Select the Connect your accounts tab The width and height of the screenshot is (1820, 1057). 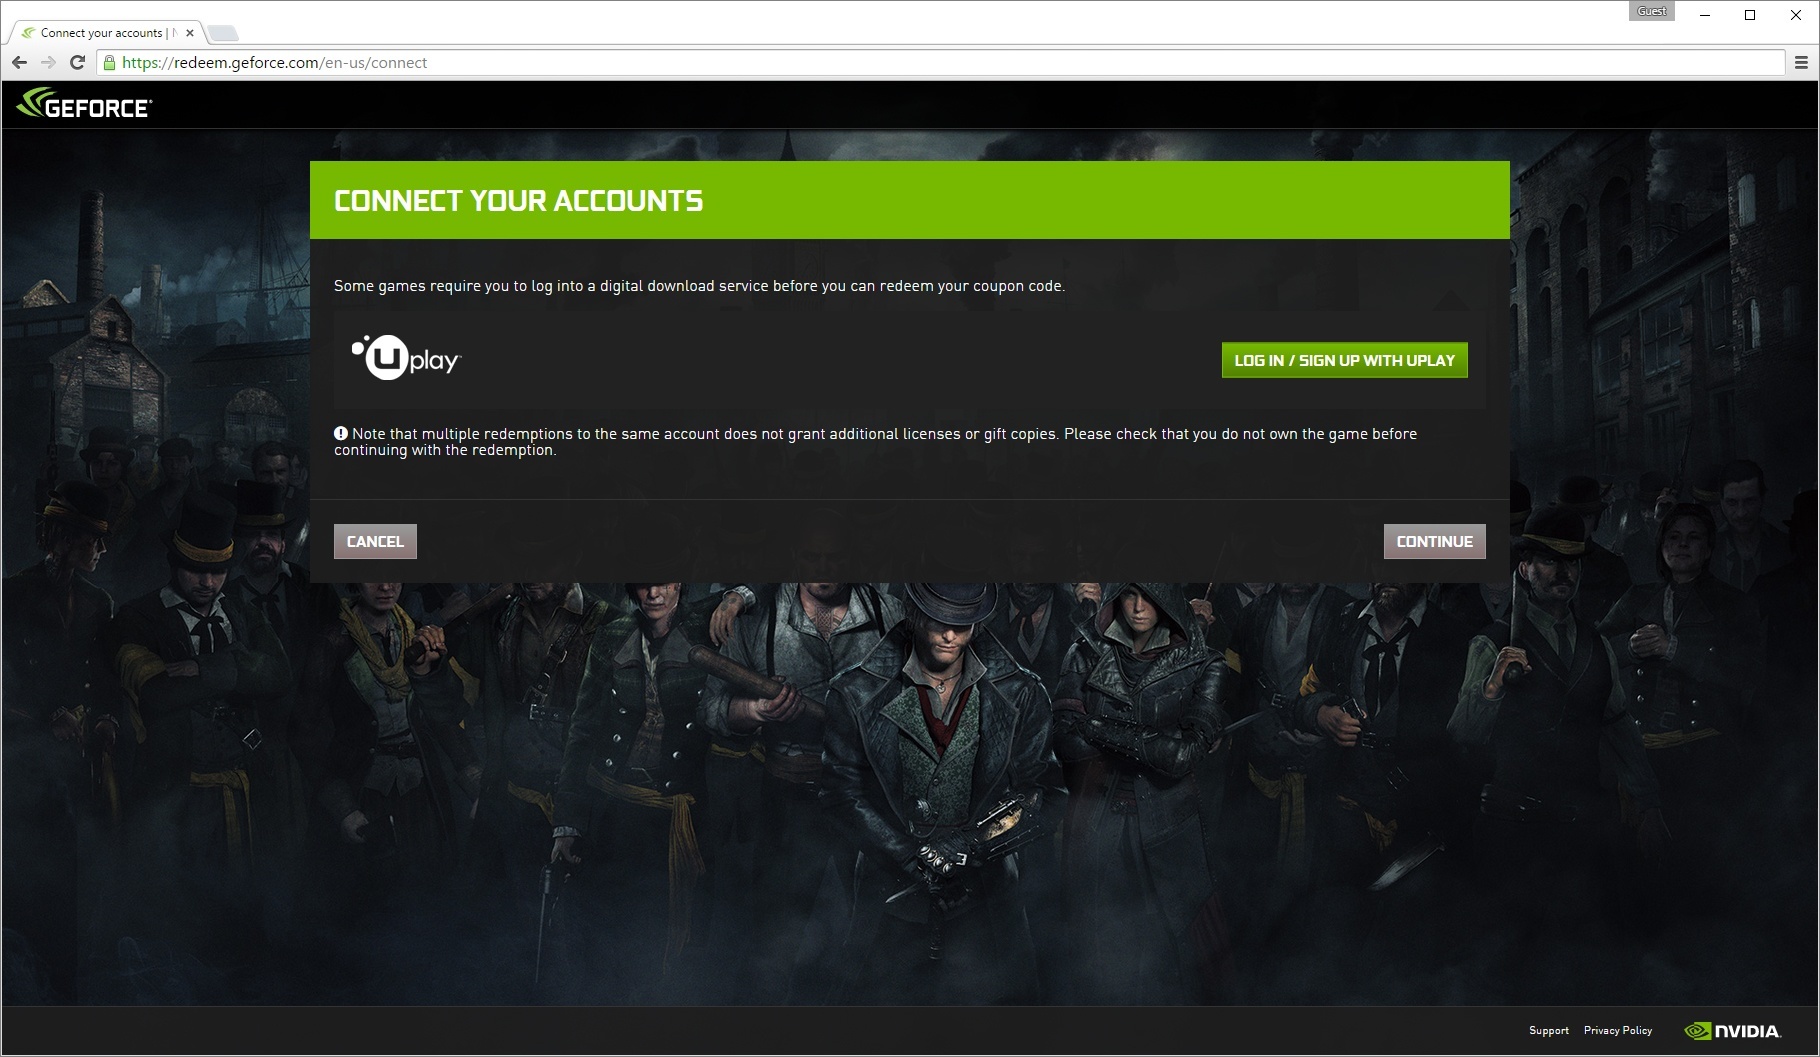click(x=104, y=33)
